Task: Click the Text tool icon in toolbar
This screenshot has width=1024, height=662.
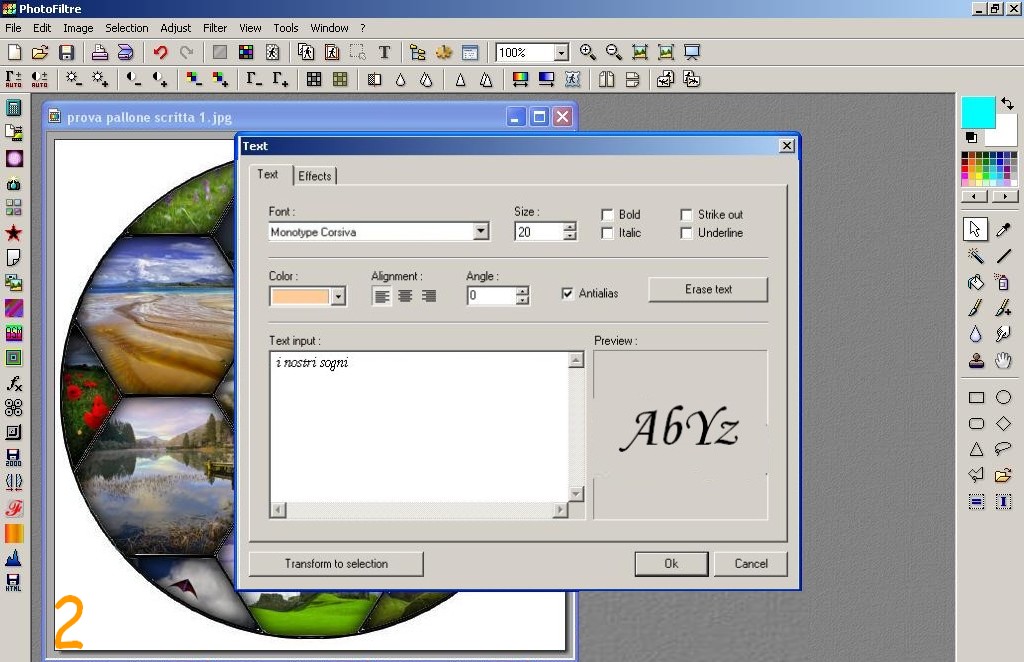Action: [384, 53]
